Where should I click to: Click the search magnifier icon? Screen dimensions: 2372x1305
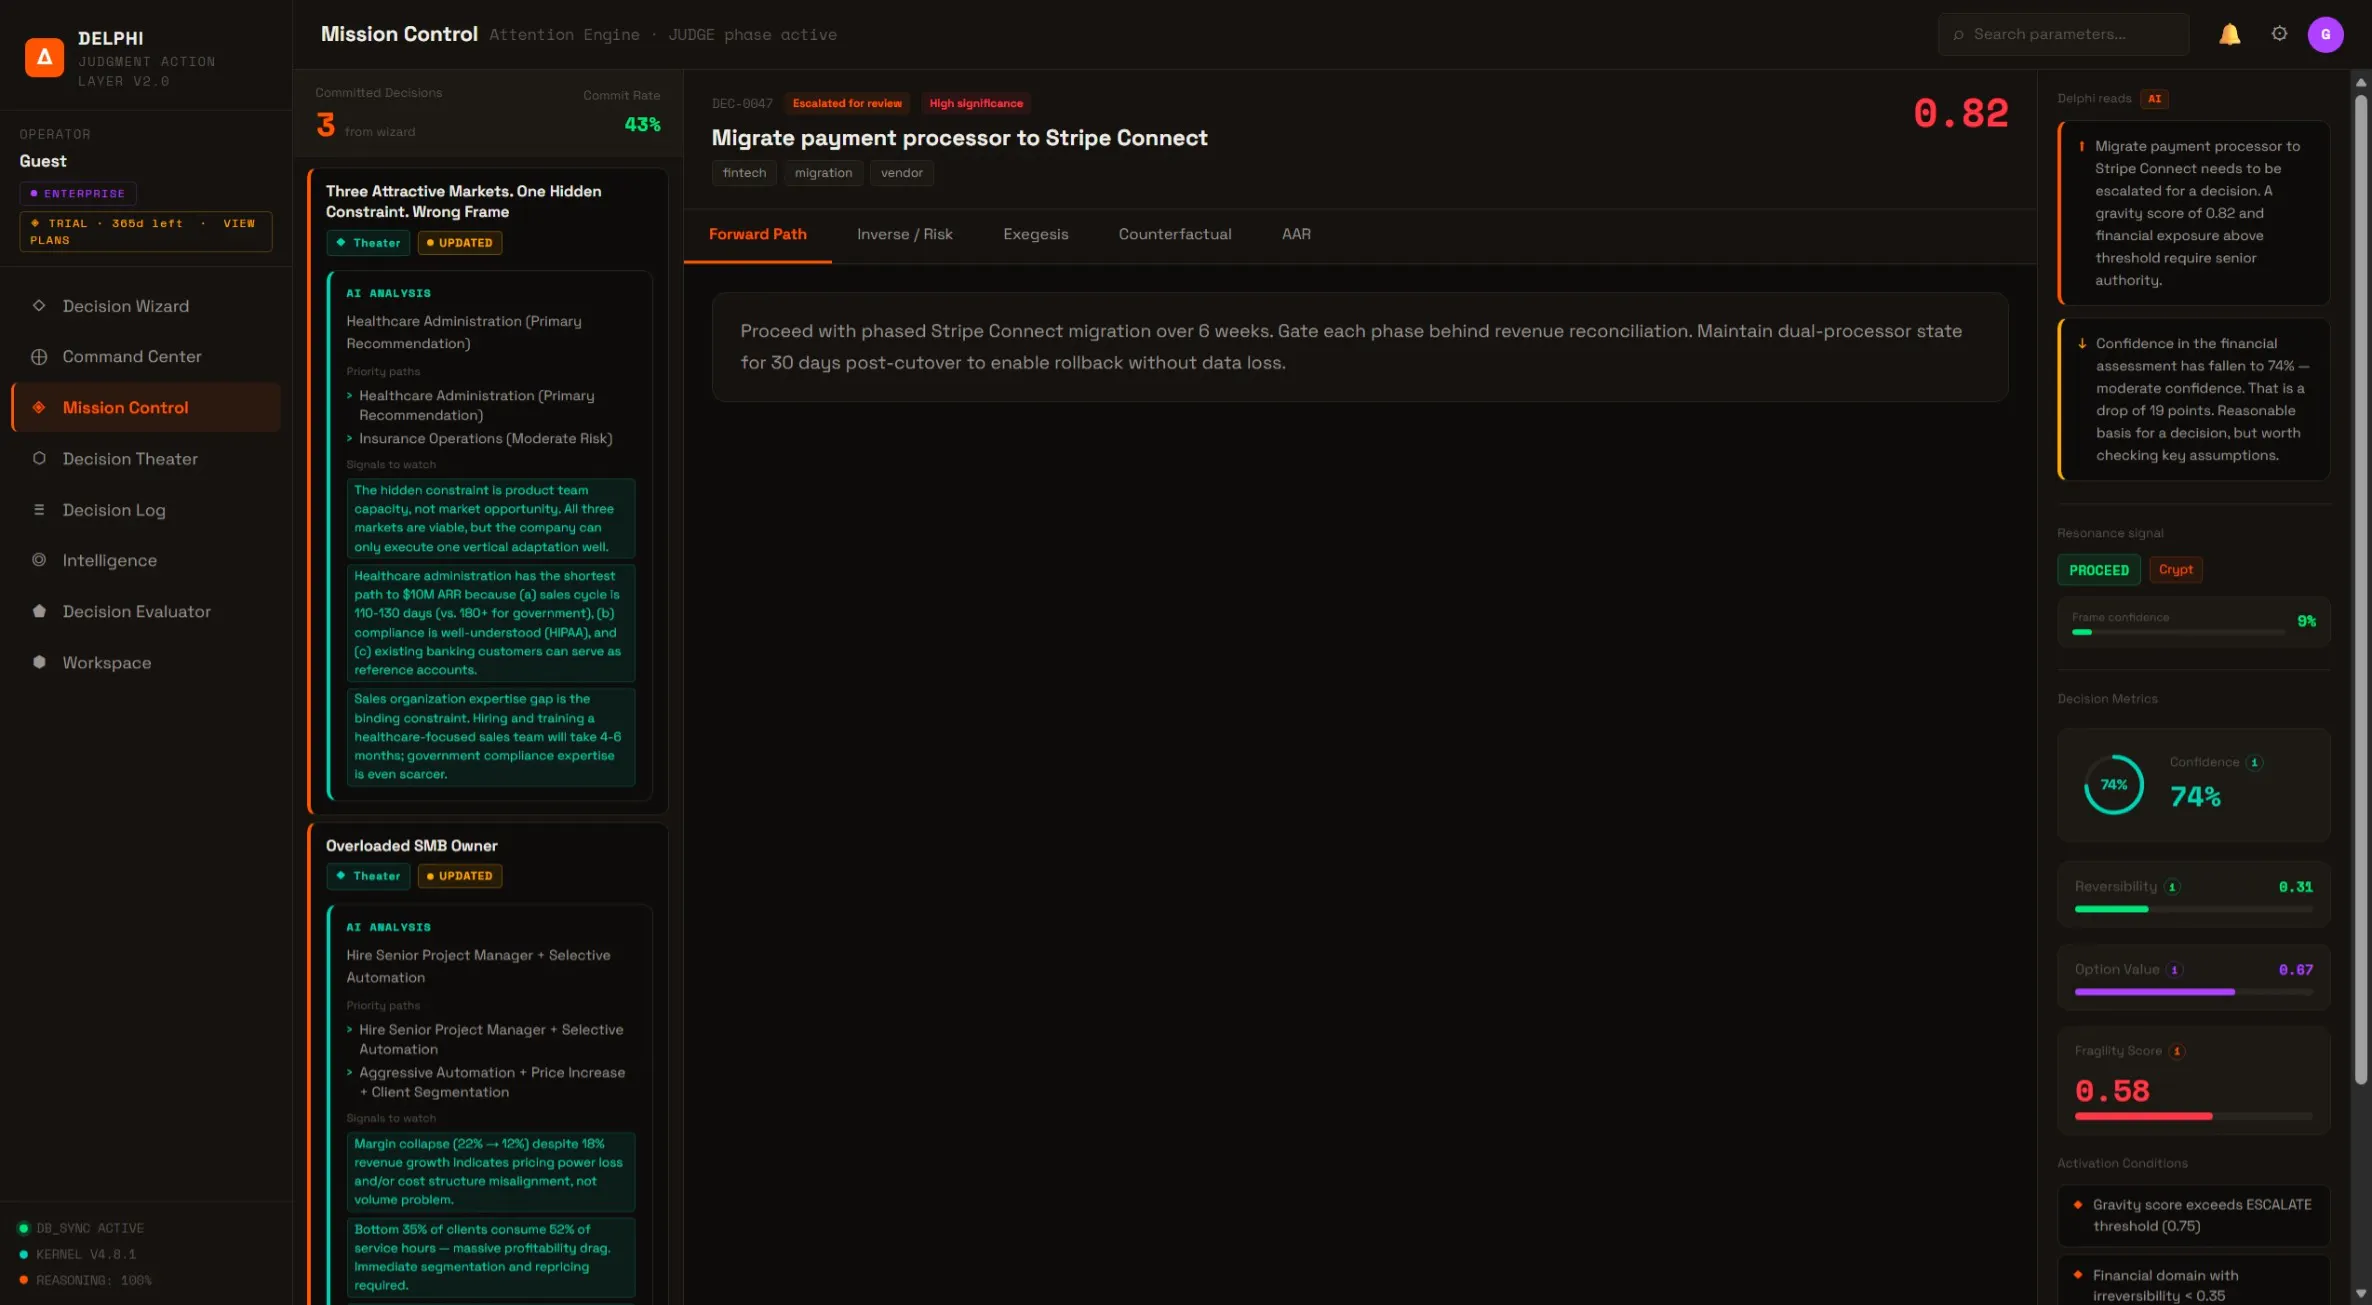coord(1958,35)
